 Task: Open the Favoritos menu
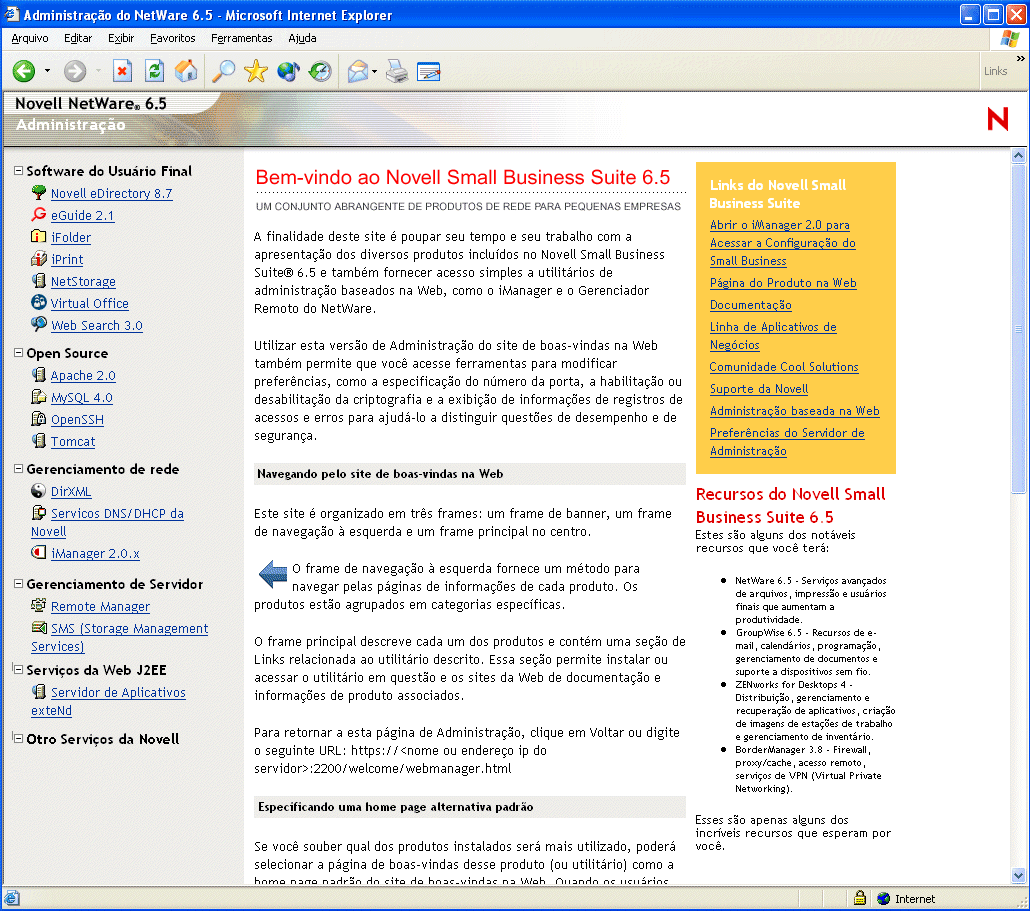point(172,38)
